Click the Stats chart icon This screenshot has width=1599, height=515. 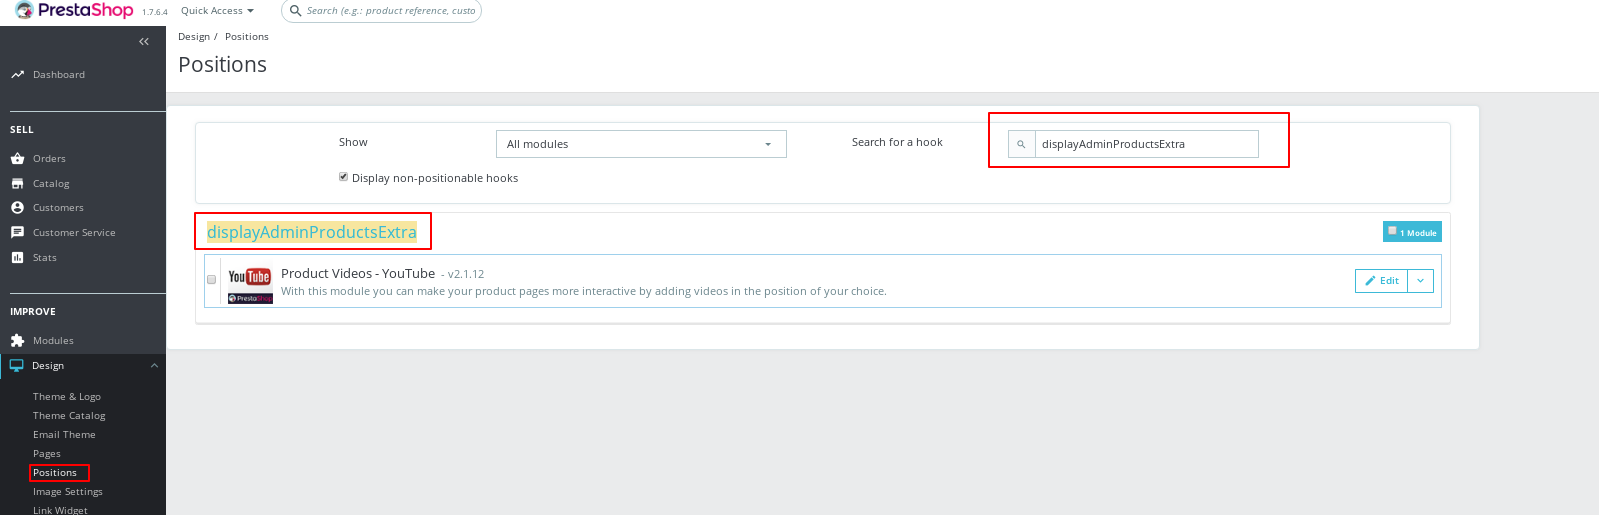[x=17, y=257]
